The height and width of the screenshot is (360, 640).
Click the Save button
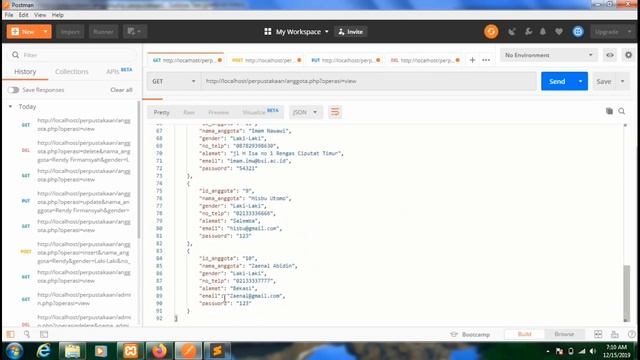(604, 81)
